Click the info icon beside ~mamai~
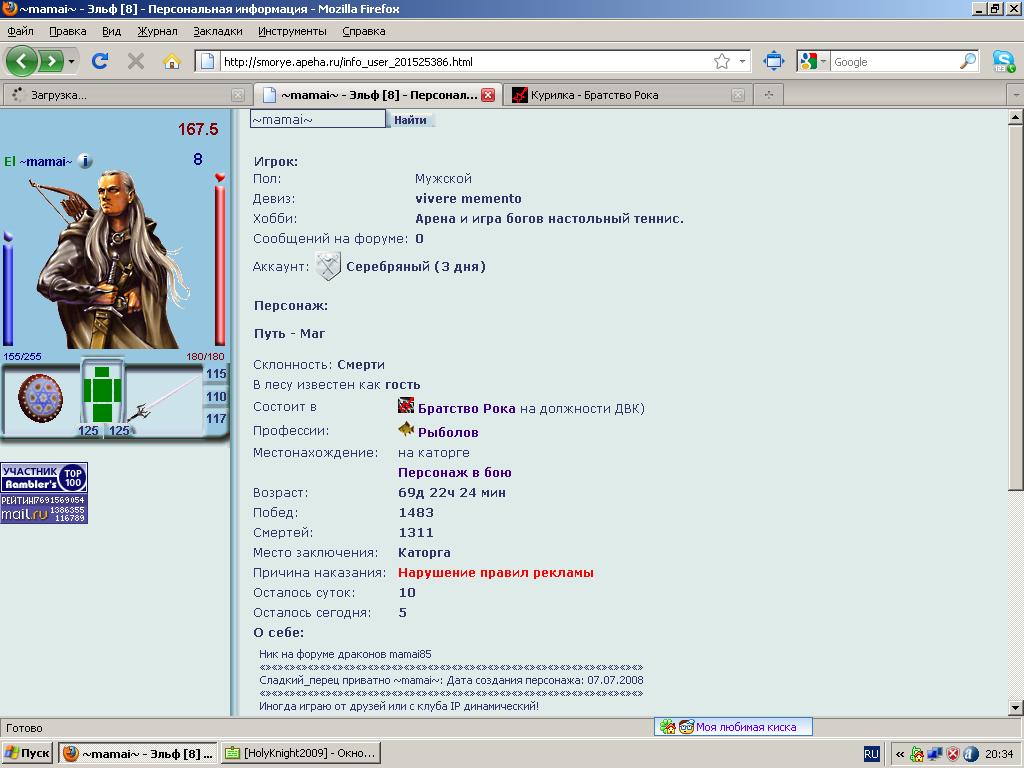 pyautogui.click(x=85, y=161)
